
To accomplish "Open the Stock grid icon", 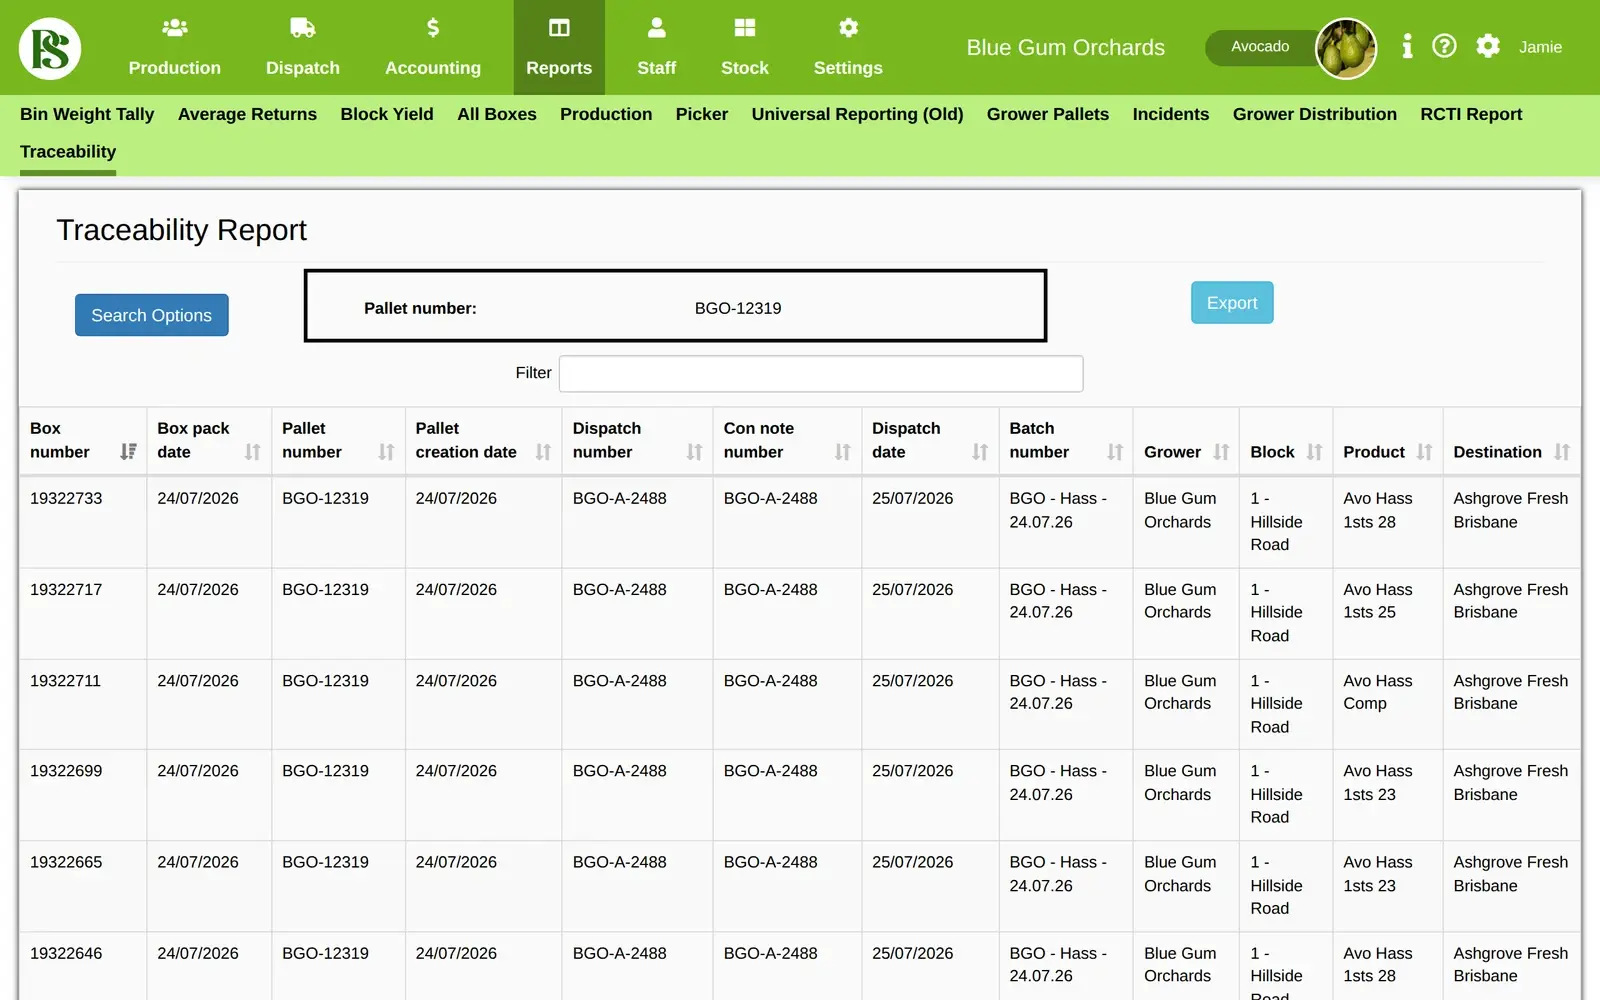I will (x=745, y=27).
